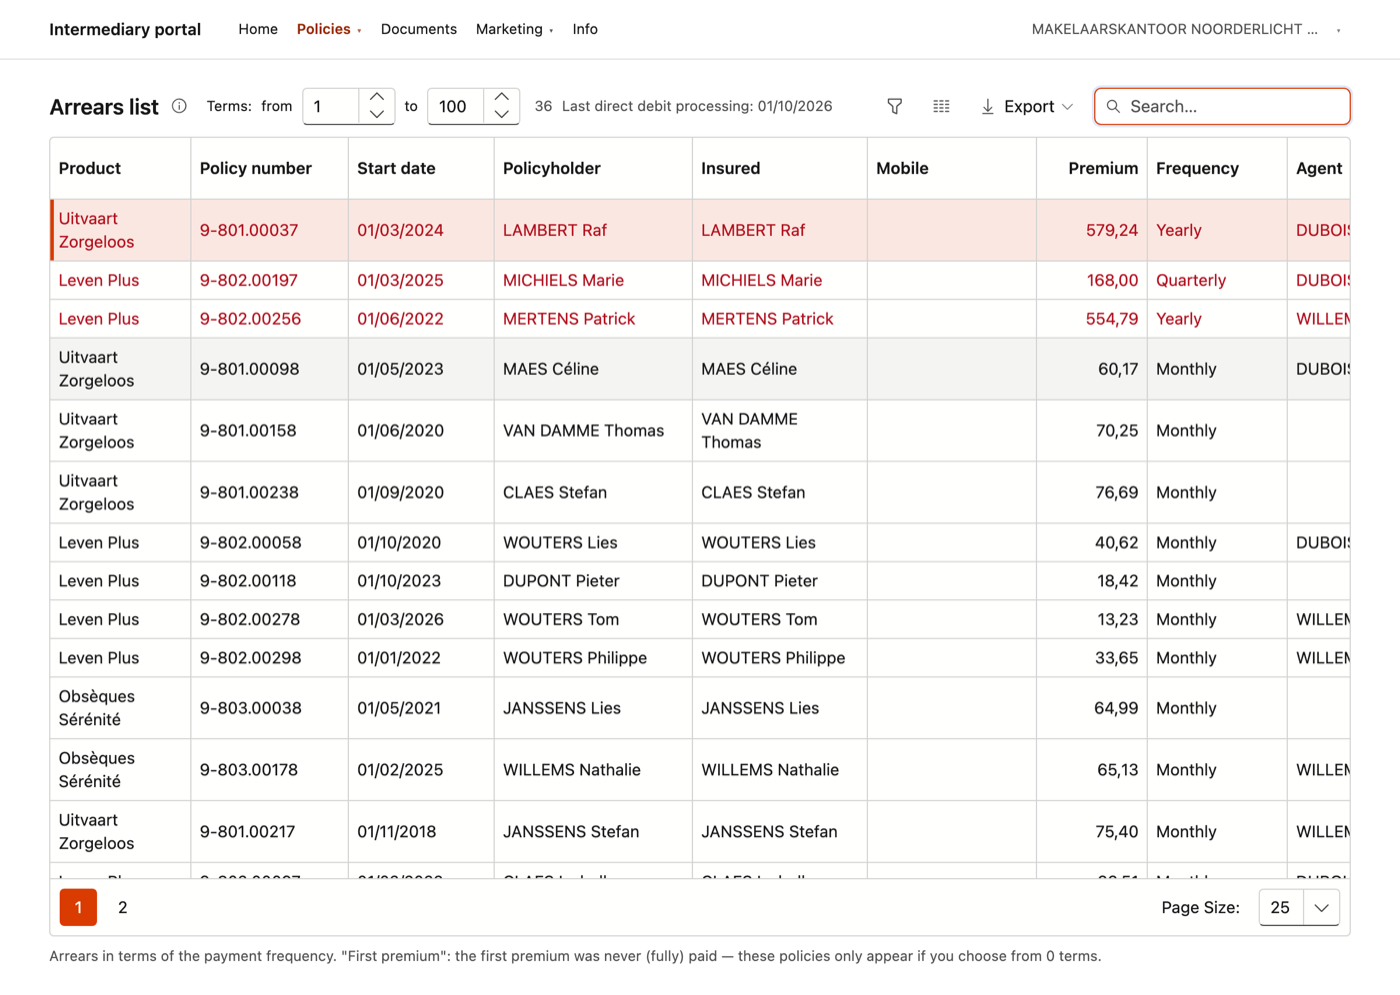Decrease the Terms from value
The width and height of the screenshot is (1400, 995).
pyautogui.click(x=377, y=115)
